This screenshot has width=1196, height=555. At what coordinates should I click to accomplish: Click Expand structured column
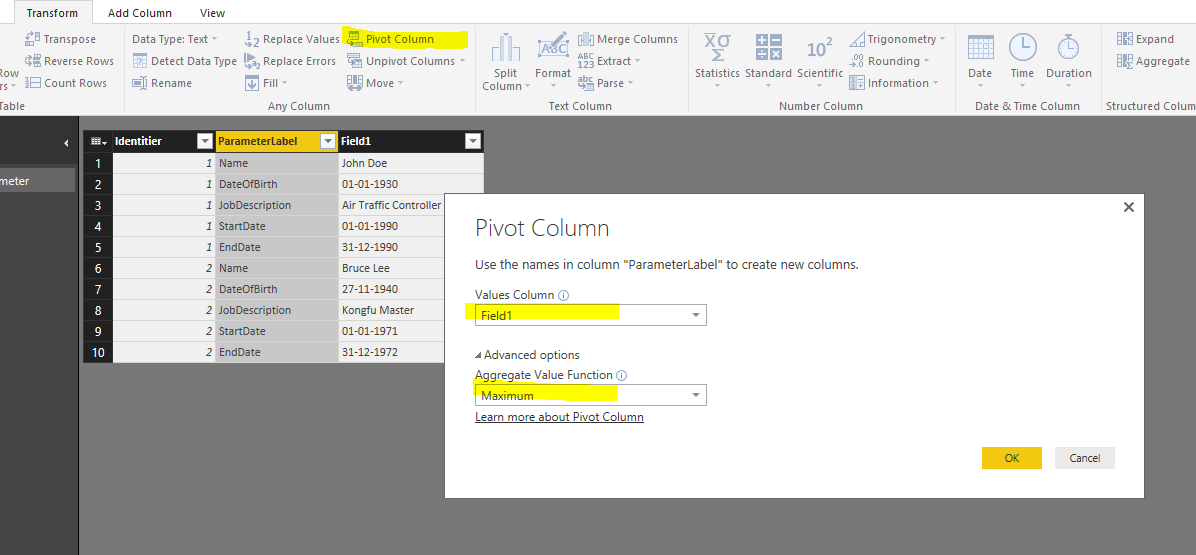[1145, 39]
